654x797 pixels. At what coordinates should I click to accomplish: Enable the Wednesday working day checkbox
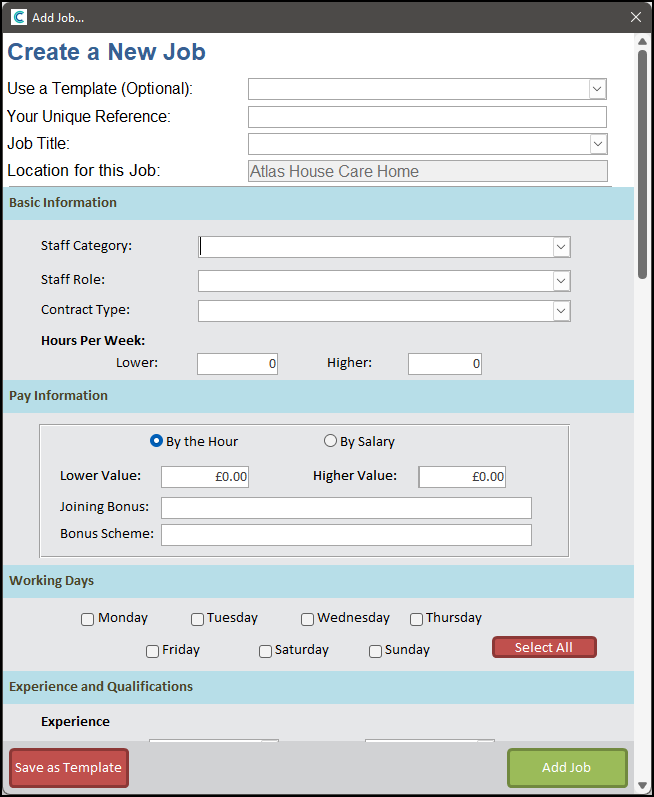click(308, 619)
